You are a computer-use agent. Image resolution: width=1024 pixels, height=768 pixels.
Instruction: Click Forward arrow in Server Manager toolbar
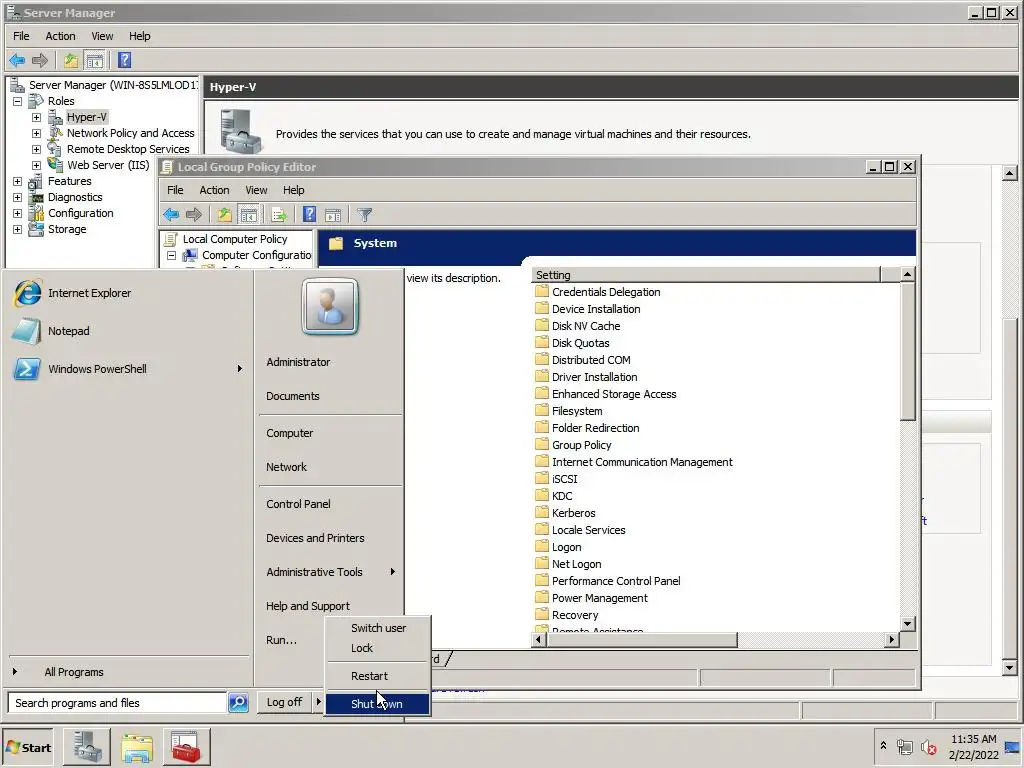pyautogui.click(x=40, y=61)
